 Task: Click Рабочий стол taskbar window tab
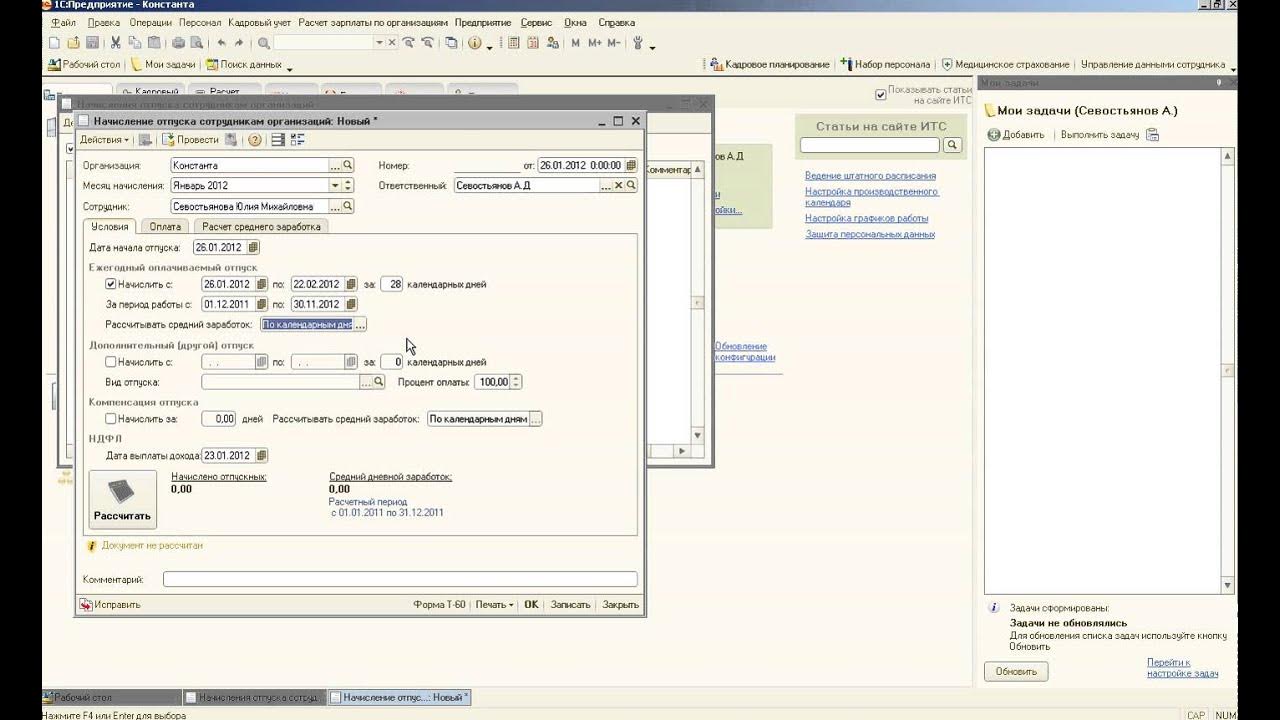[x=110, y=697]
